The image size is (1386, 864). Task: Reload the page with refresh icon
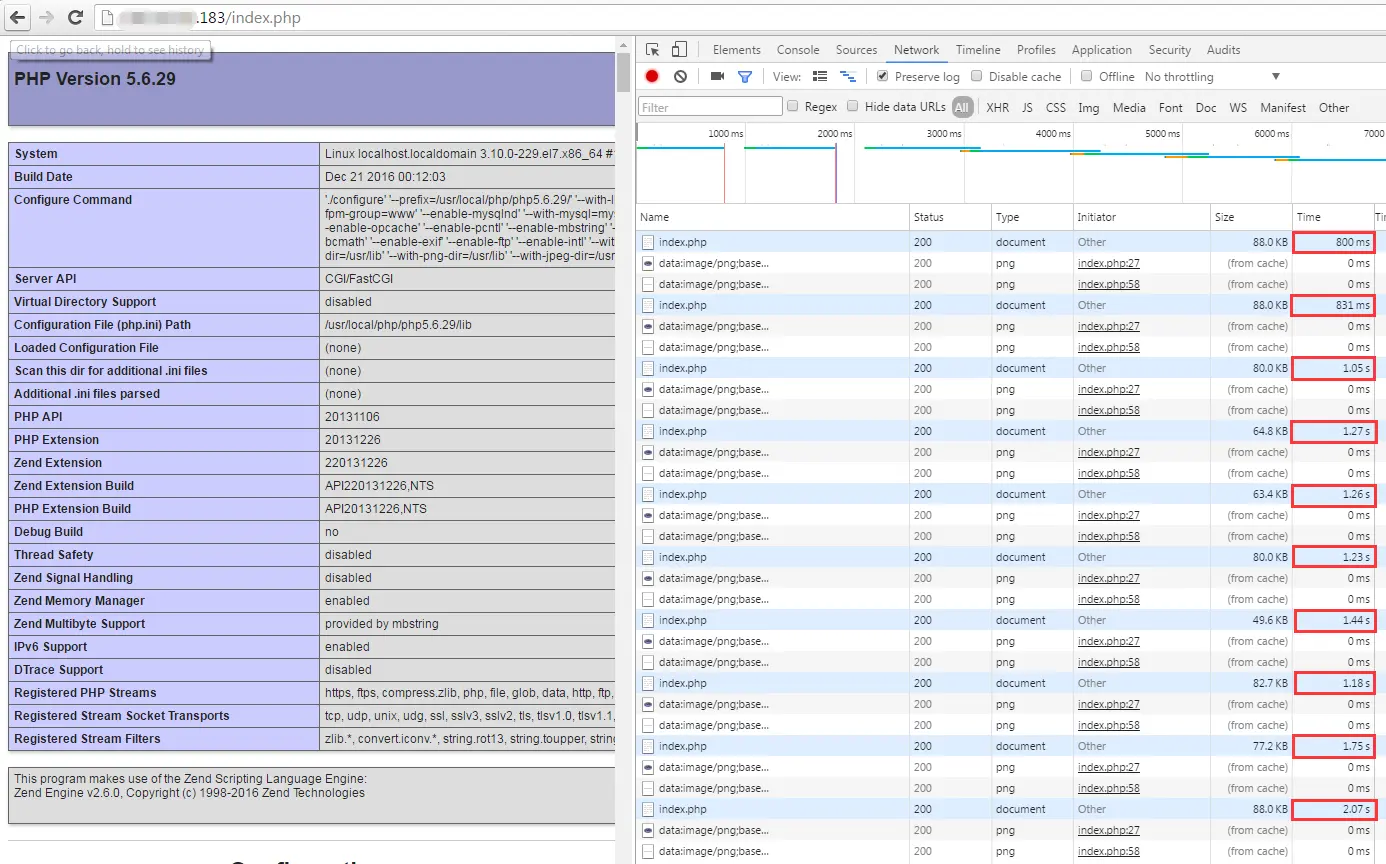(75, 17)
